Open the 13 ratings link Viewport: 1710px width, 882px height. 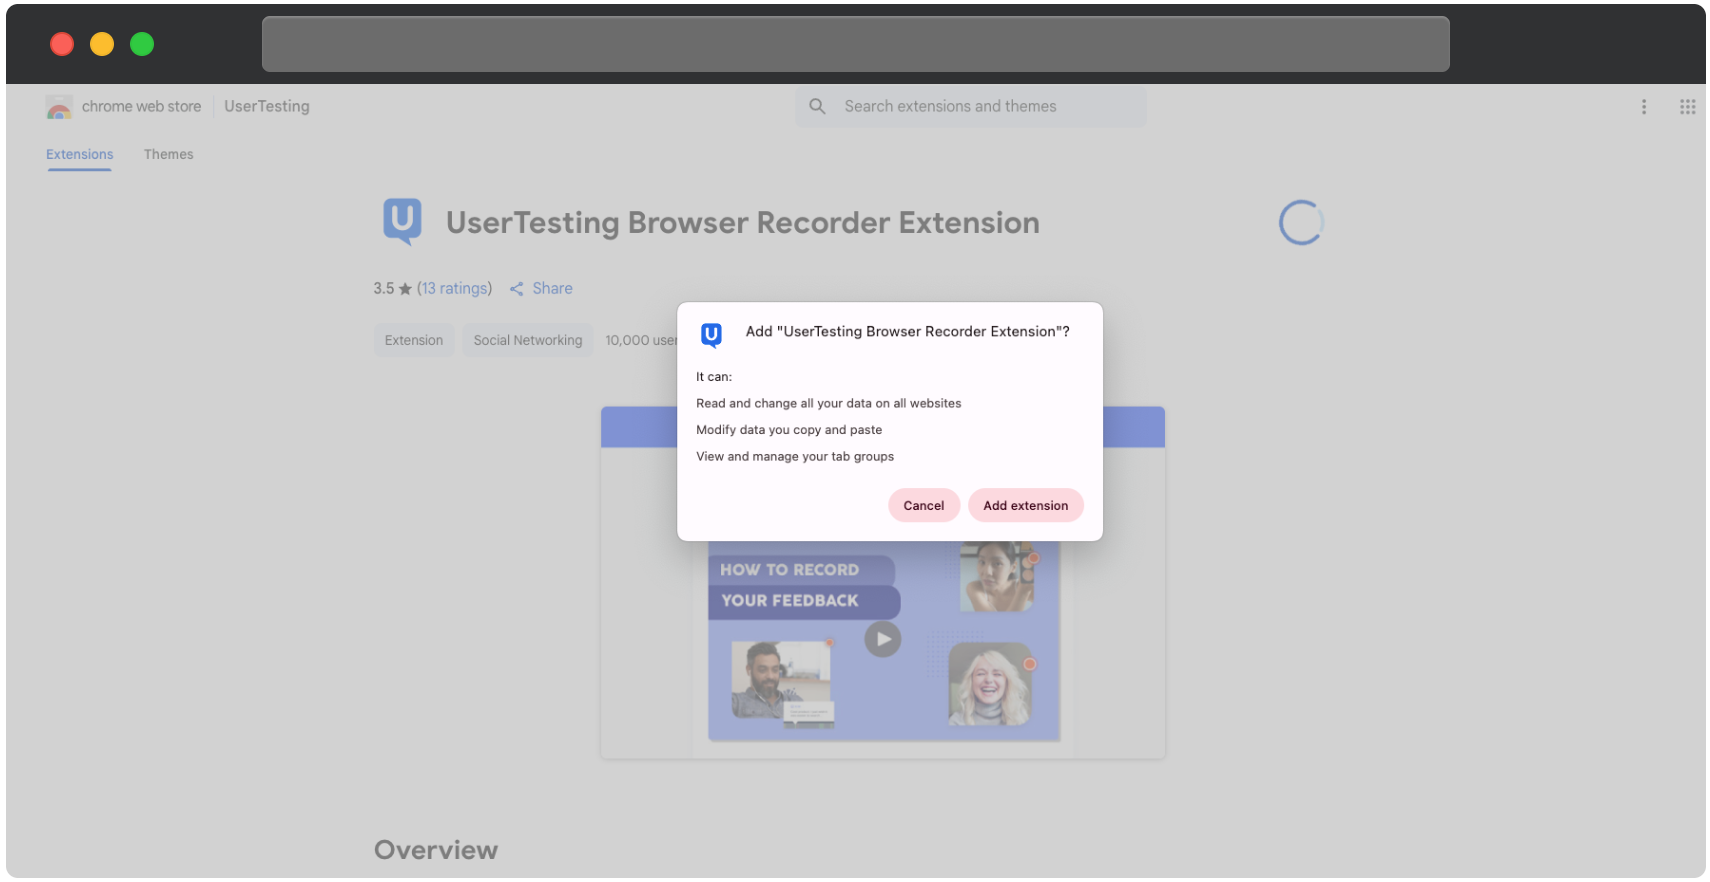pos(454,288)
